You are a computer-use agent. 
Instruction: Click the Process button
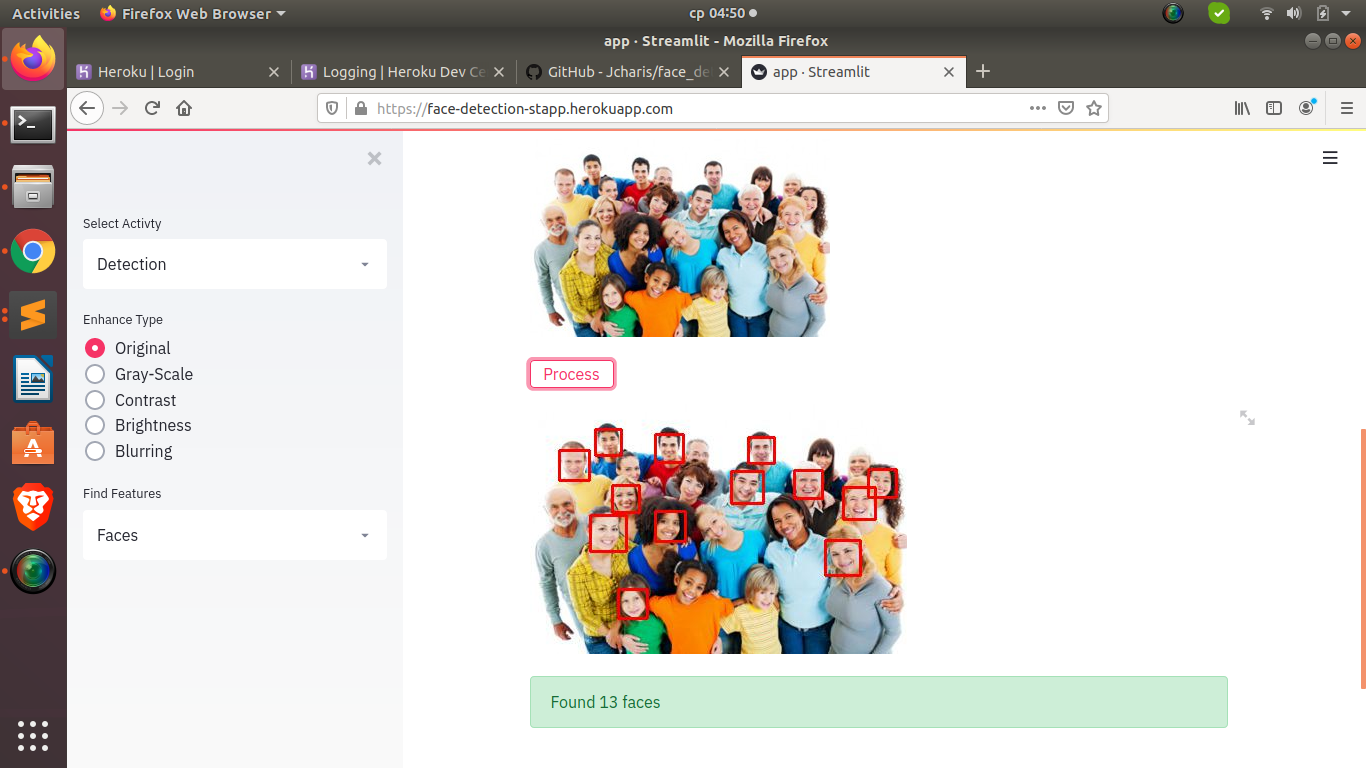[571, 373]
